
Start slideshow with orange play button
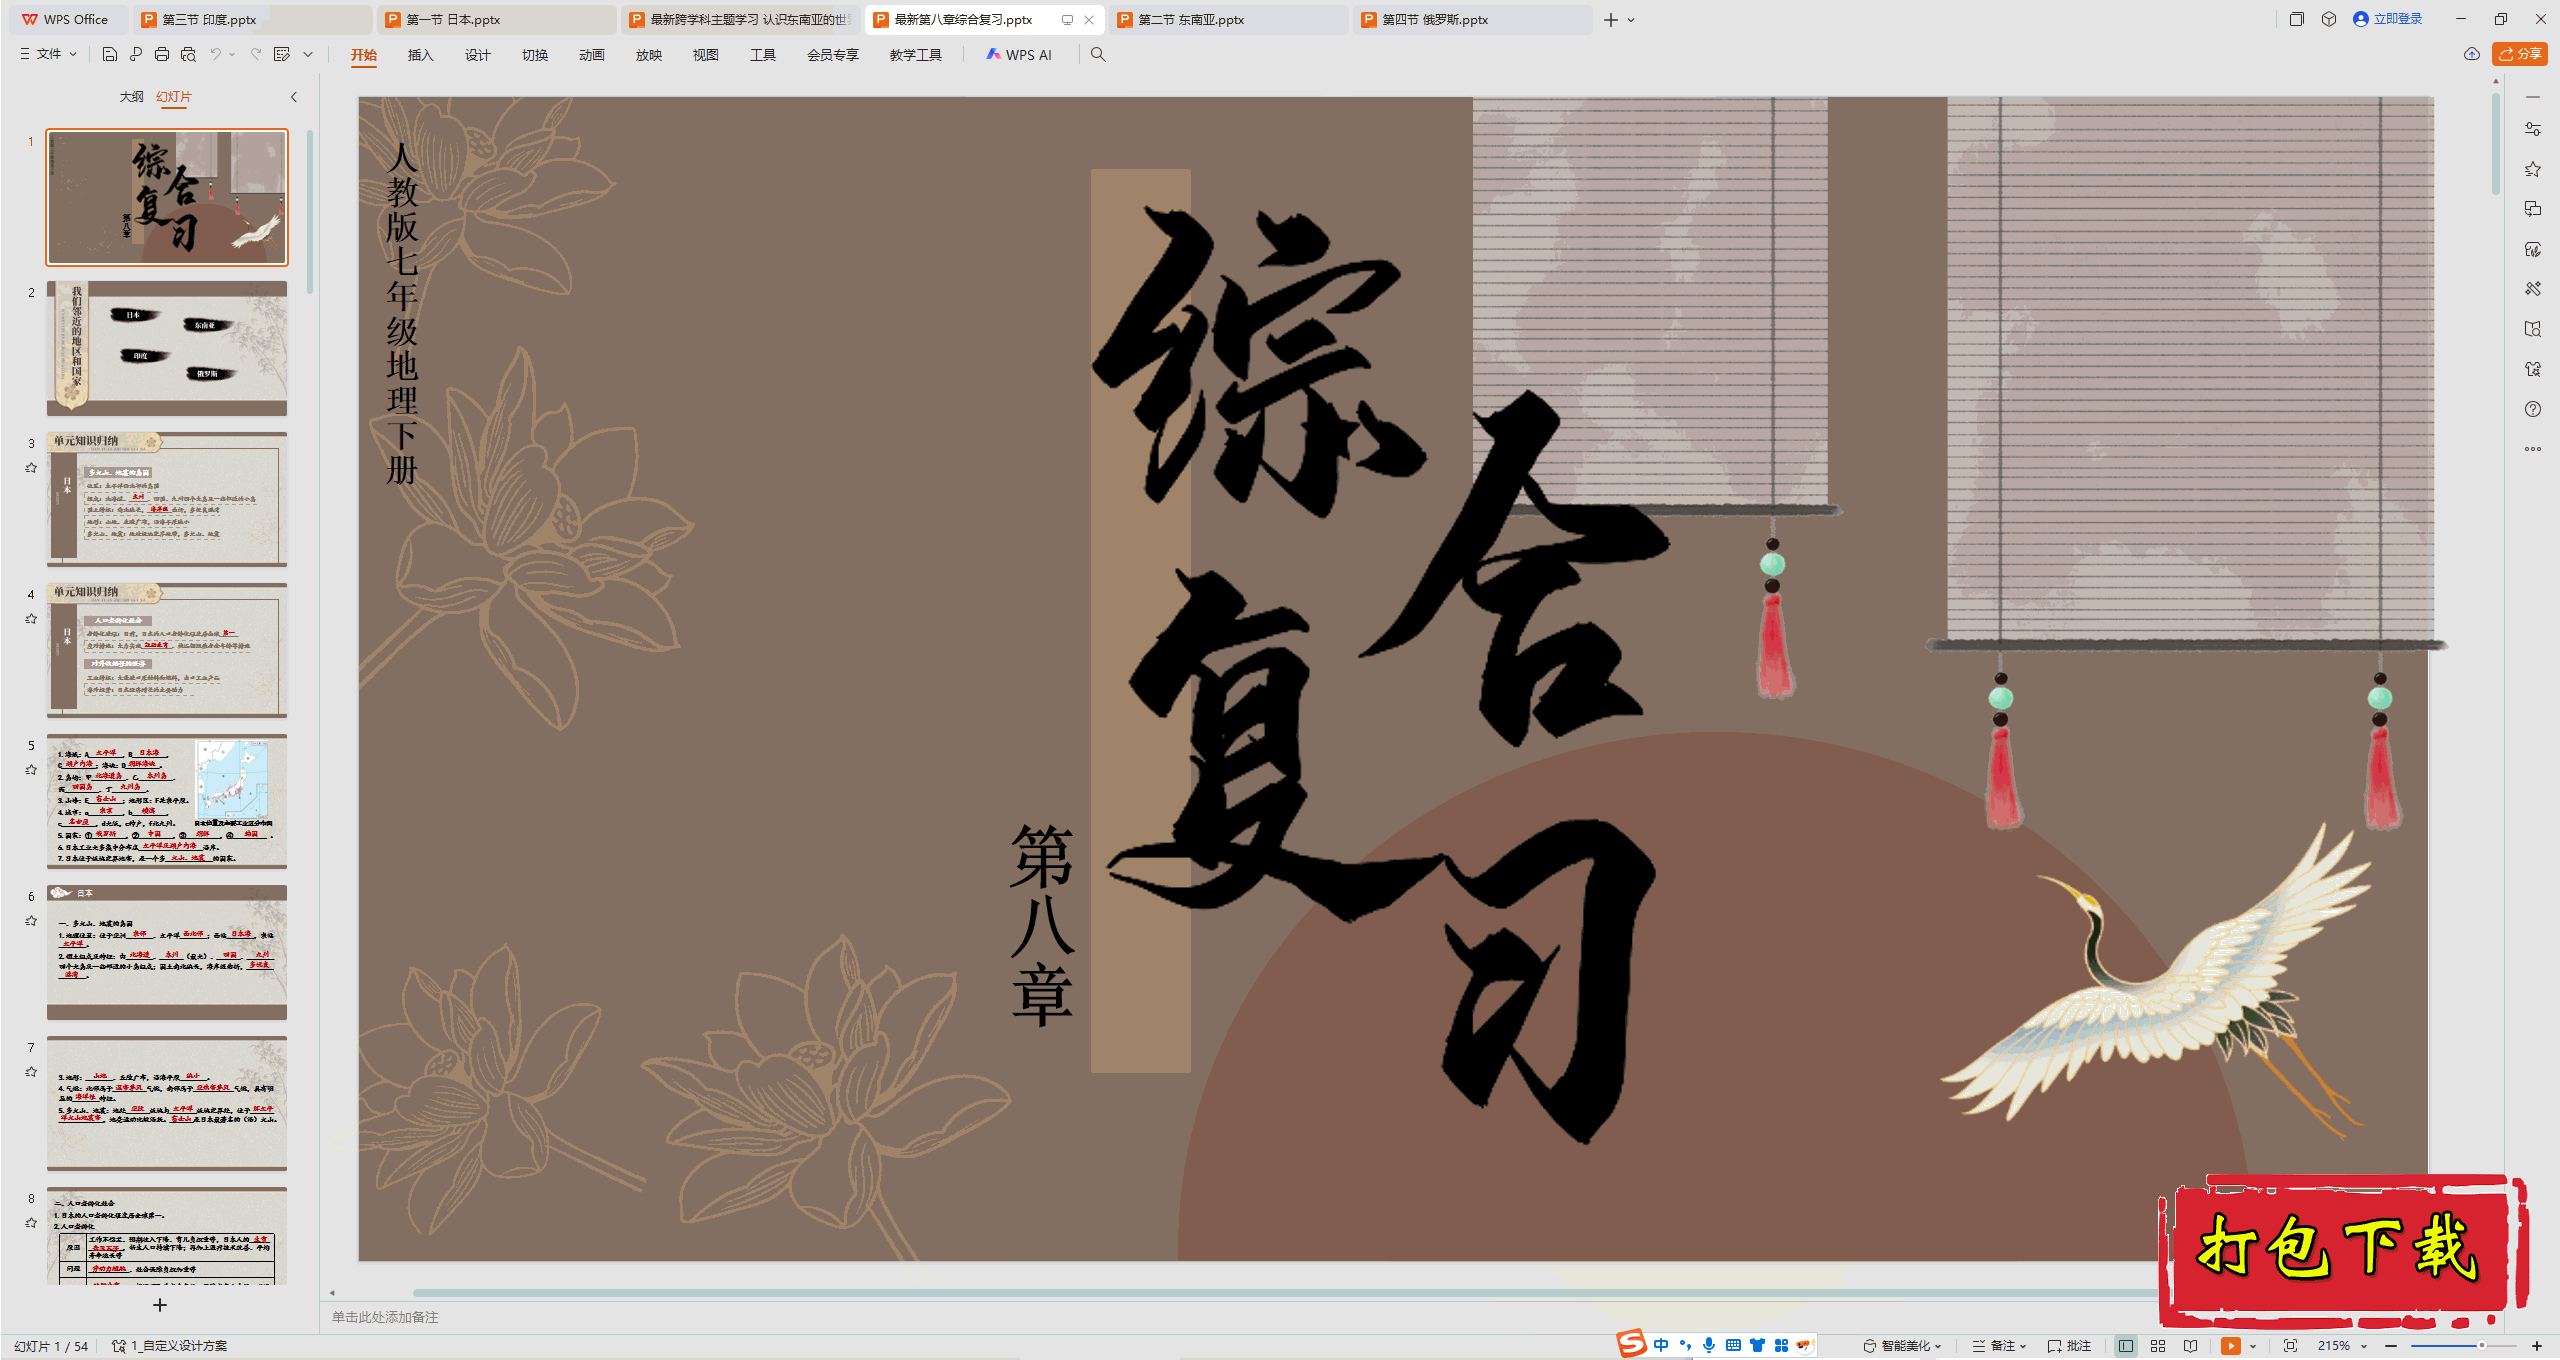click(x=2230, y=1346)
